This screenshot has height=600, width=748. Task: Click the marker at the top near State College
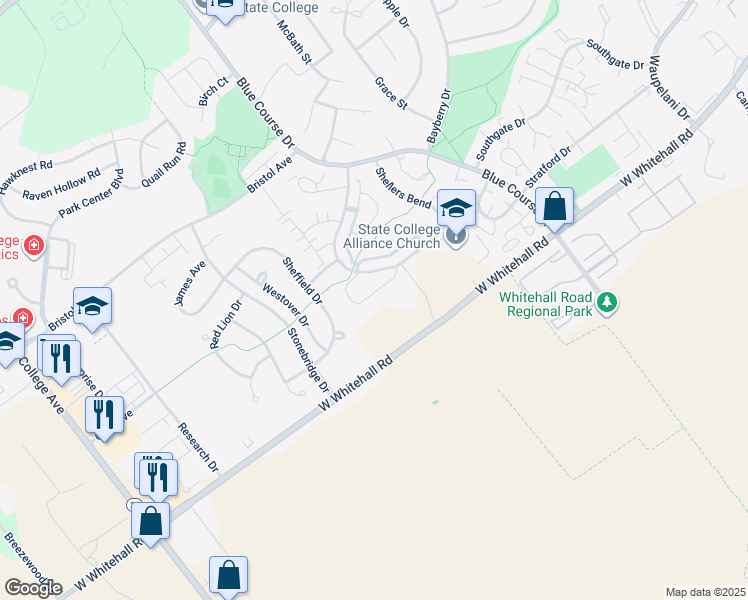pyautogui.click(x=226, y=8)
